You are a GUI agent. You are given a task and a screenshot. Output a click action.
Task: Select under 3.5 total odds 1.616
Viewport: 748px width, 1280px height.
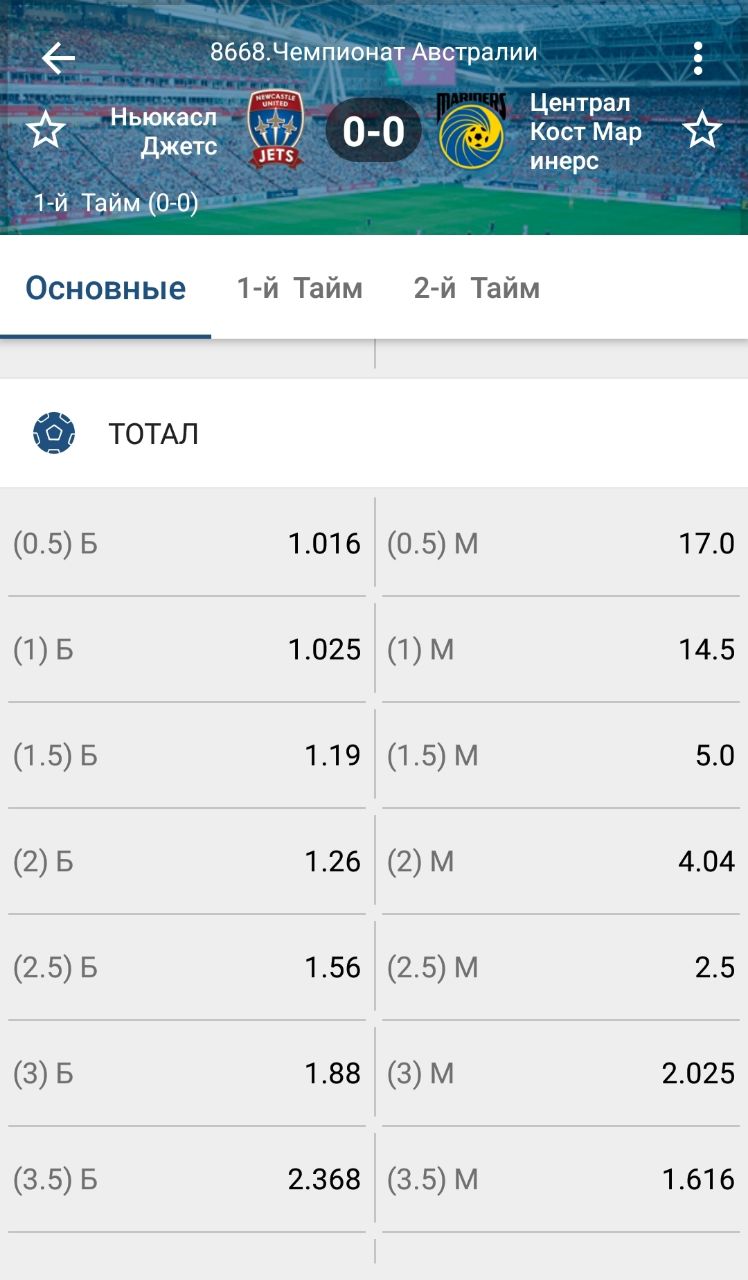click(562, 1180)
